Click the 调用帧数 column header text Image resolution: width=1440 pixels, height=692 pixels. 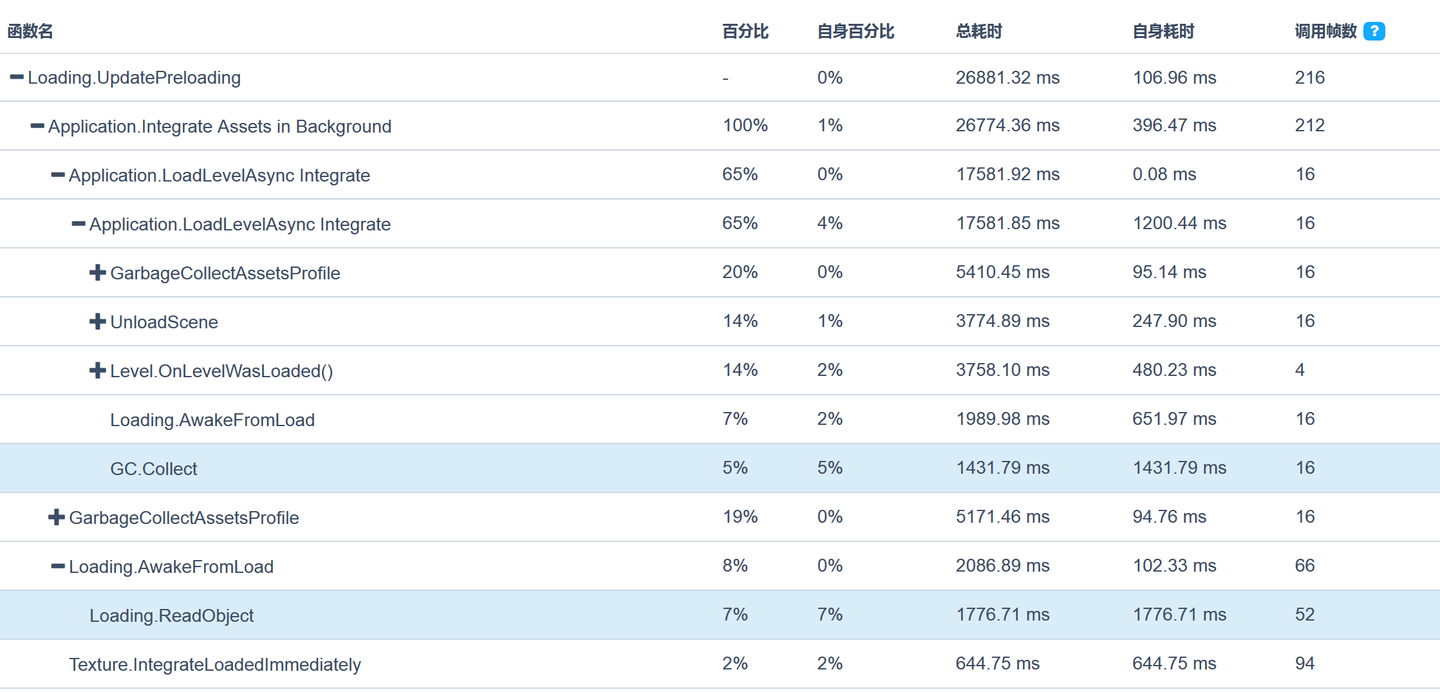pyautogui.click(x=1325, y=31)
